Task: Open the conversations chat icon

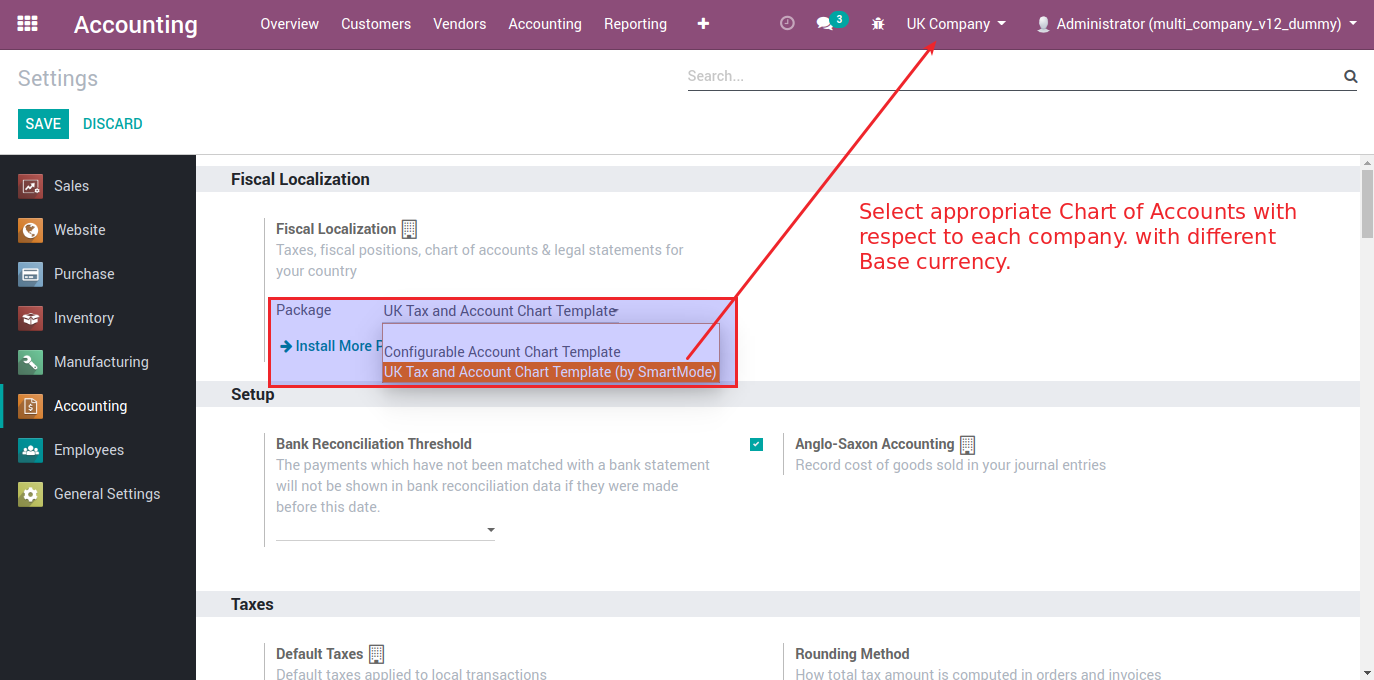Action: tap(824, 24)
